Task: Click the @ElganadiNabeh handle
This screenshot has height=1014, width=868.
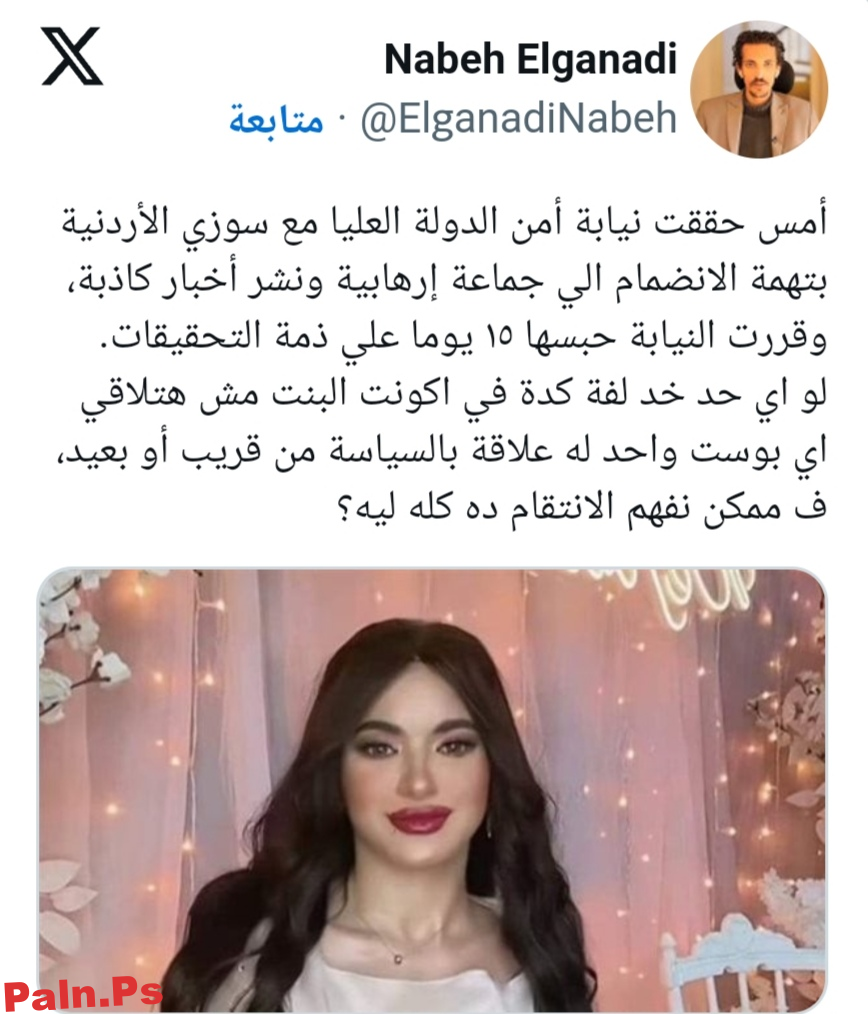Action: [519, 120]
